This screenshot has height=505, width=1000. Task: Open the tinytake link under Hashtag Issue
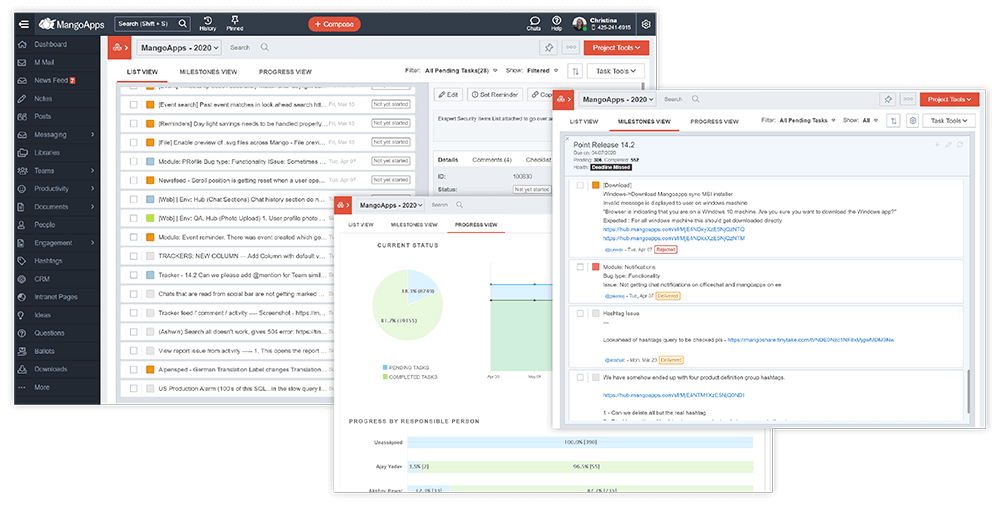[811, 340]
